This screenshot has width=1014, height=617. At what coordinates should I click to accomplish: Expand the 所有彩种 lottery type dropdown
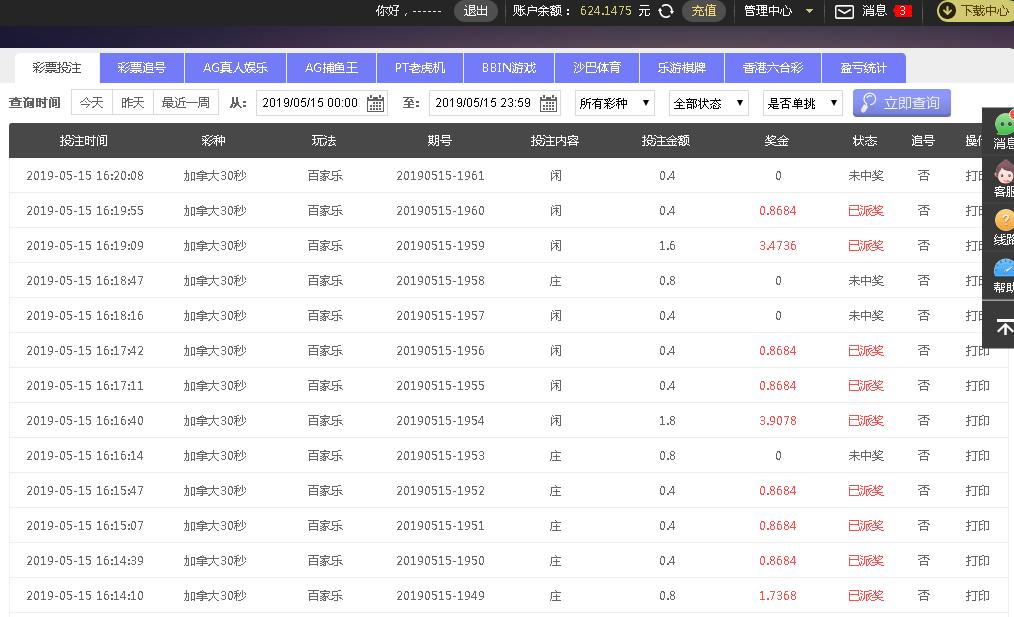pos(615,103)
